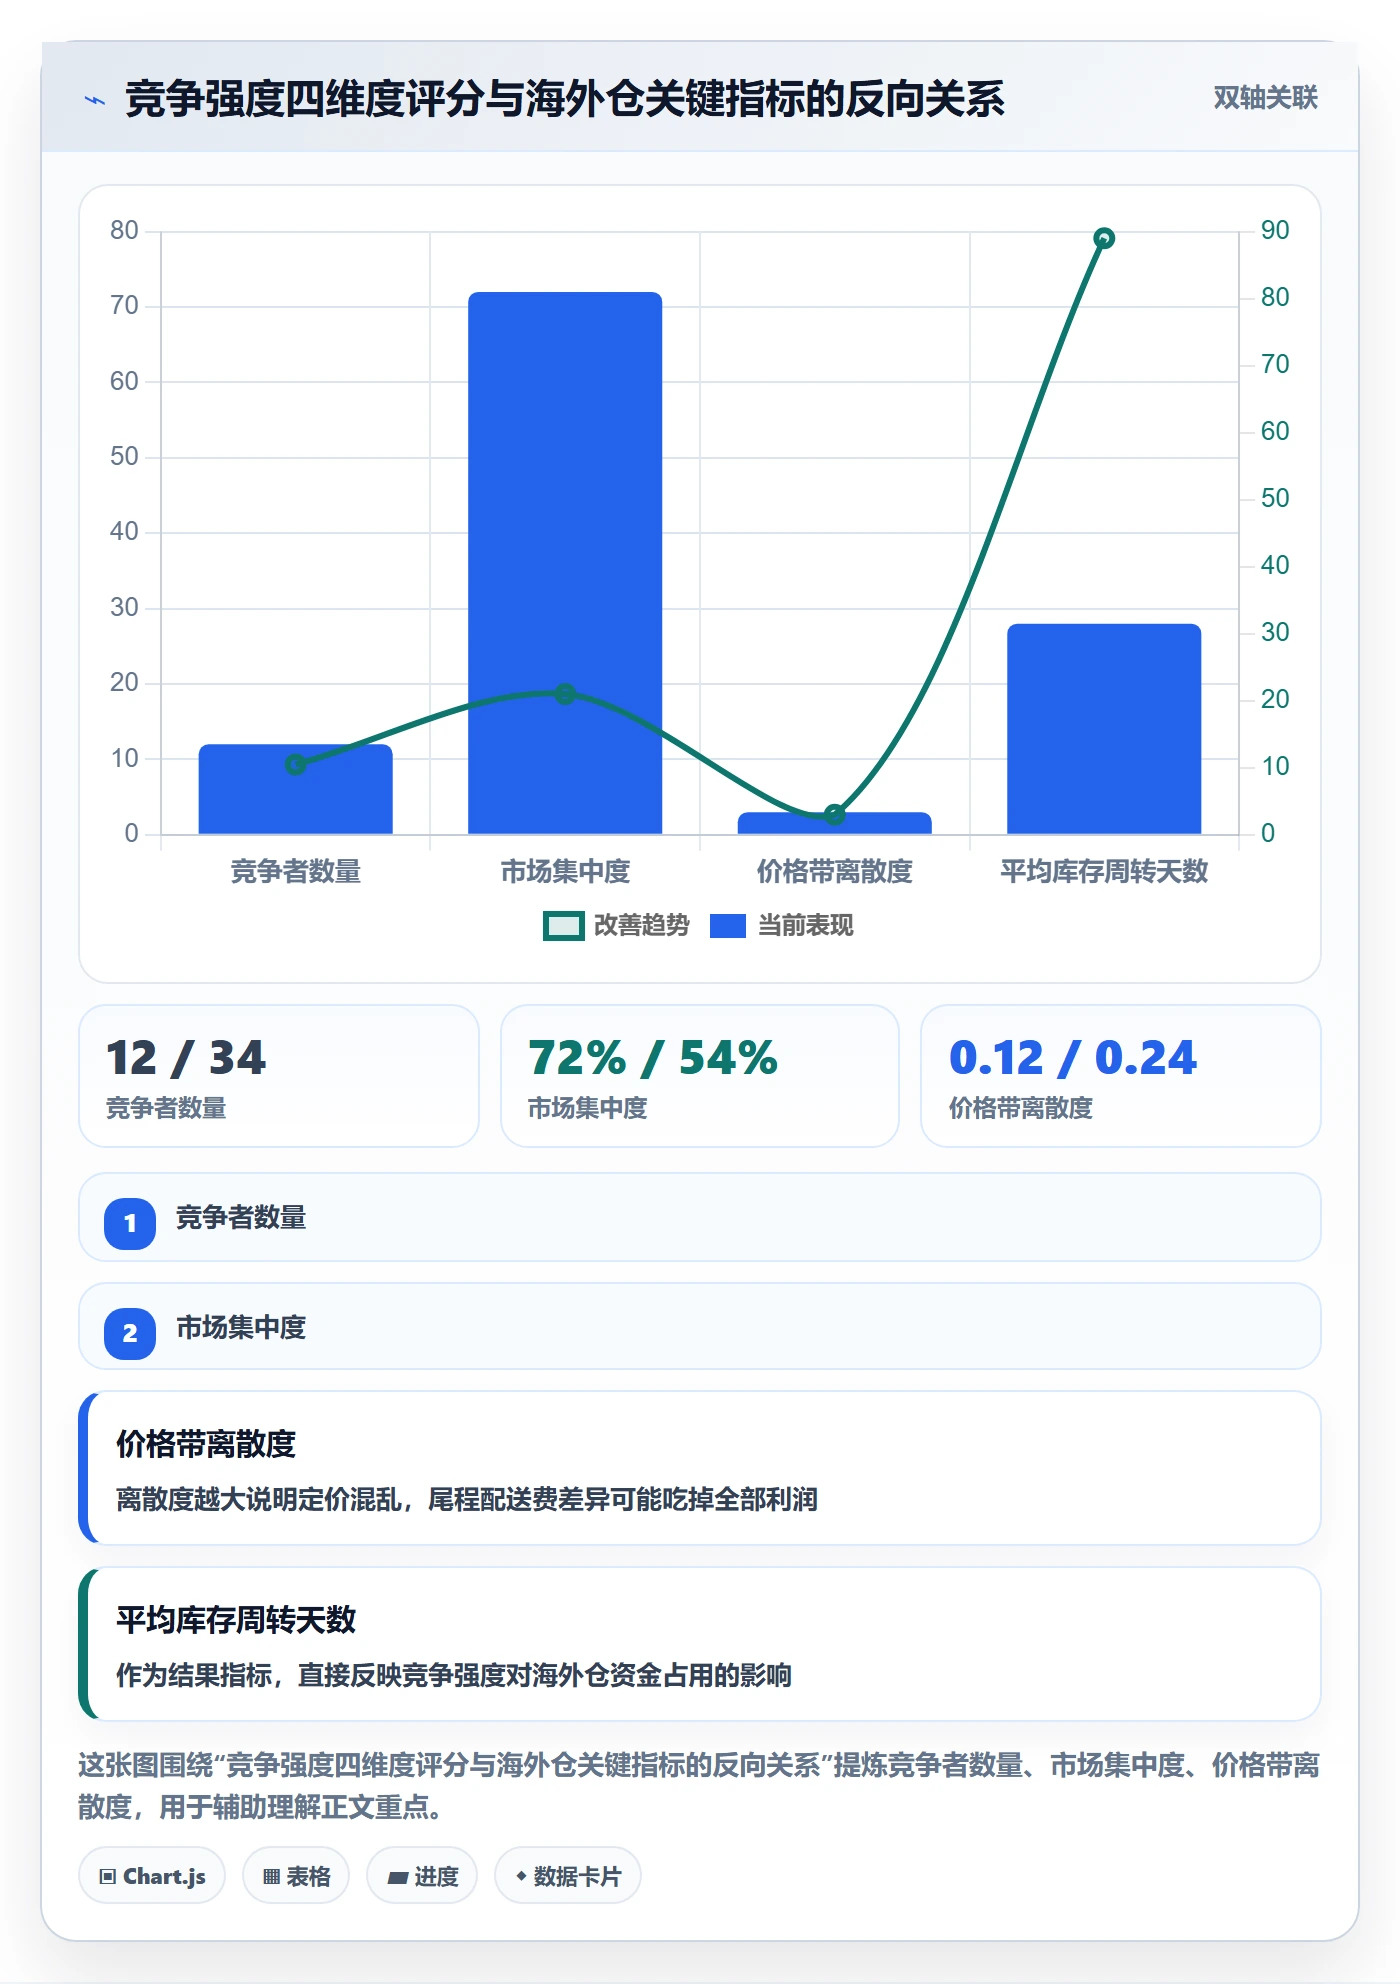Click the summary paragraph at bottom

(x=699, y=1786)
